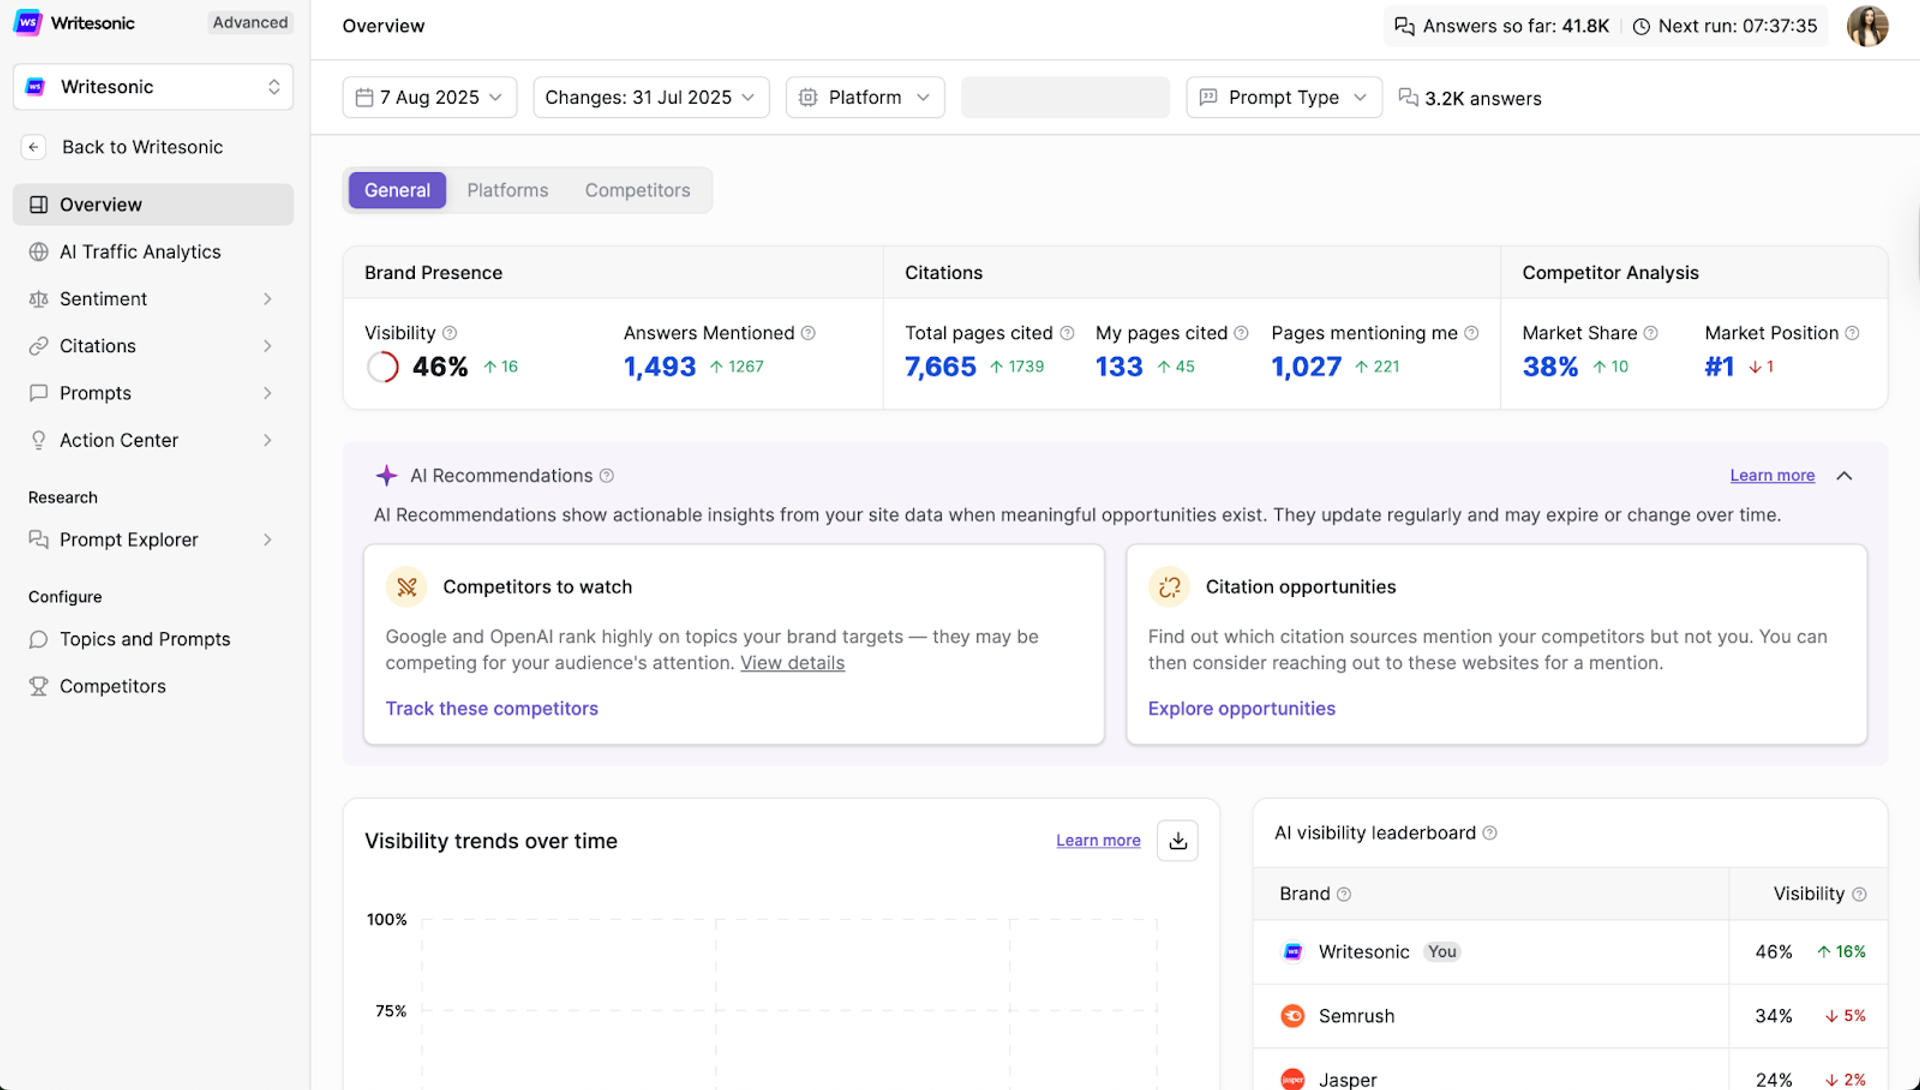Click the blank filter field beside Platform
1920x1090 pixels.
(x=1065, y=98)
